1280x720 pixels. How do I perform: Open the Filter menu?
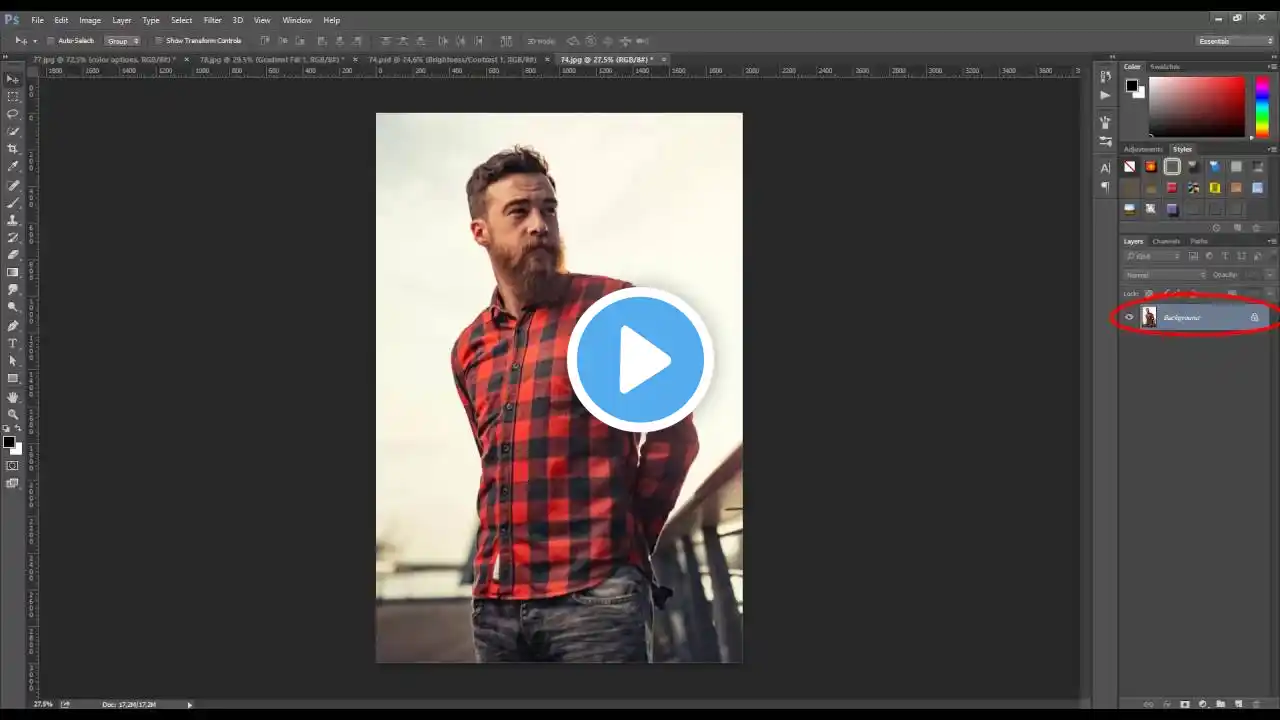[x=212, y=20]
